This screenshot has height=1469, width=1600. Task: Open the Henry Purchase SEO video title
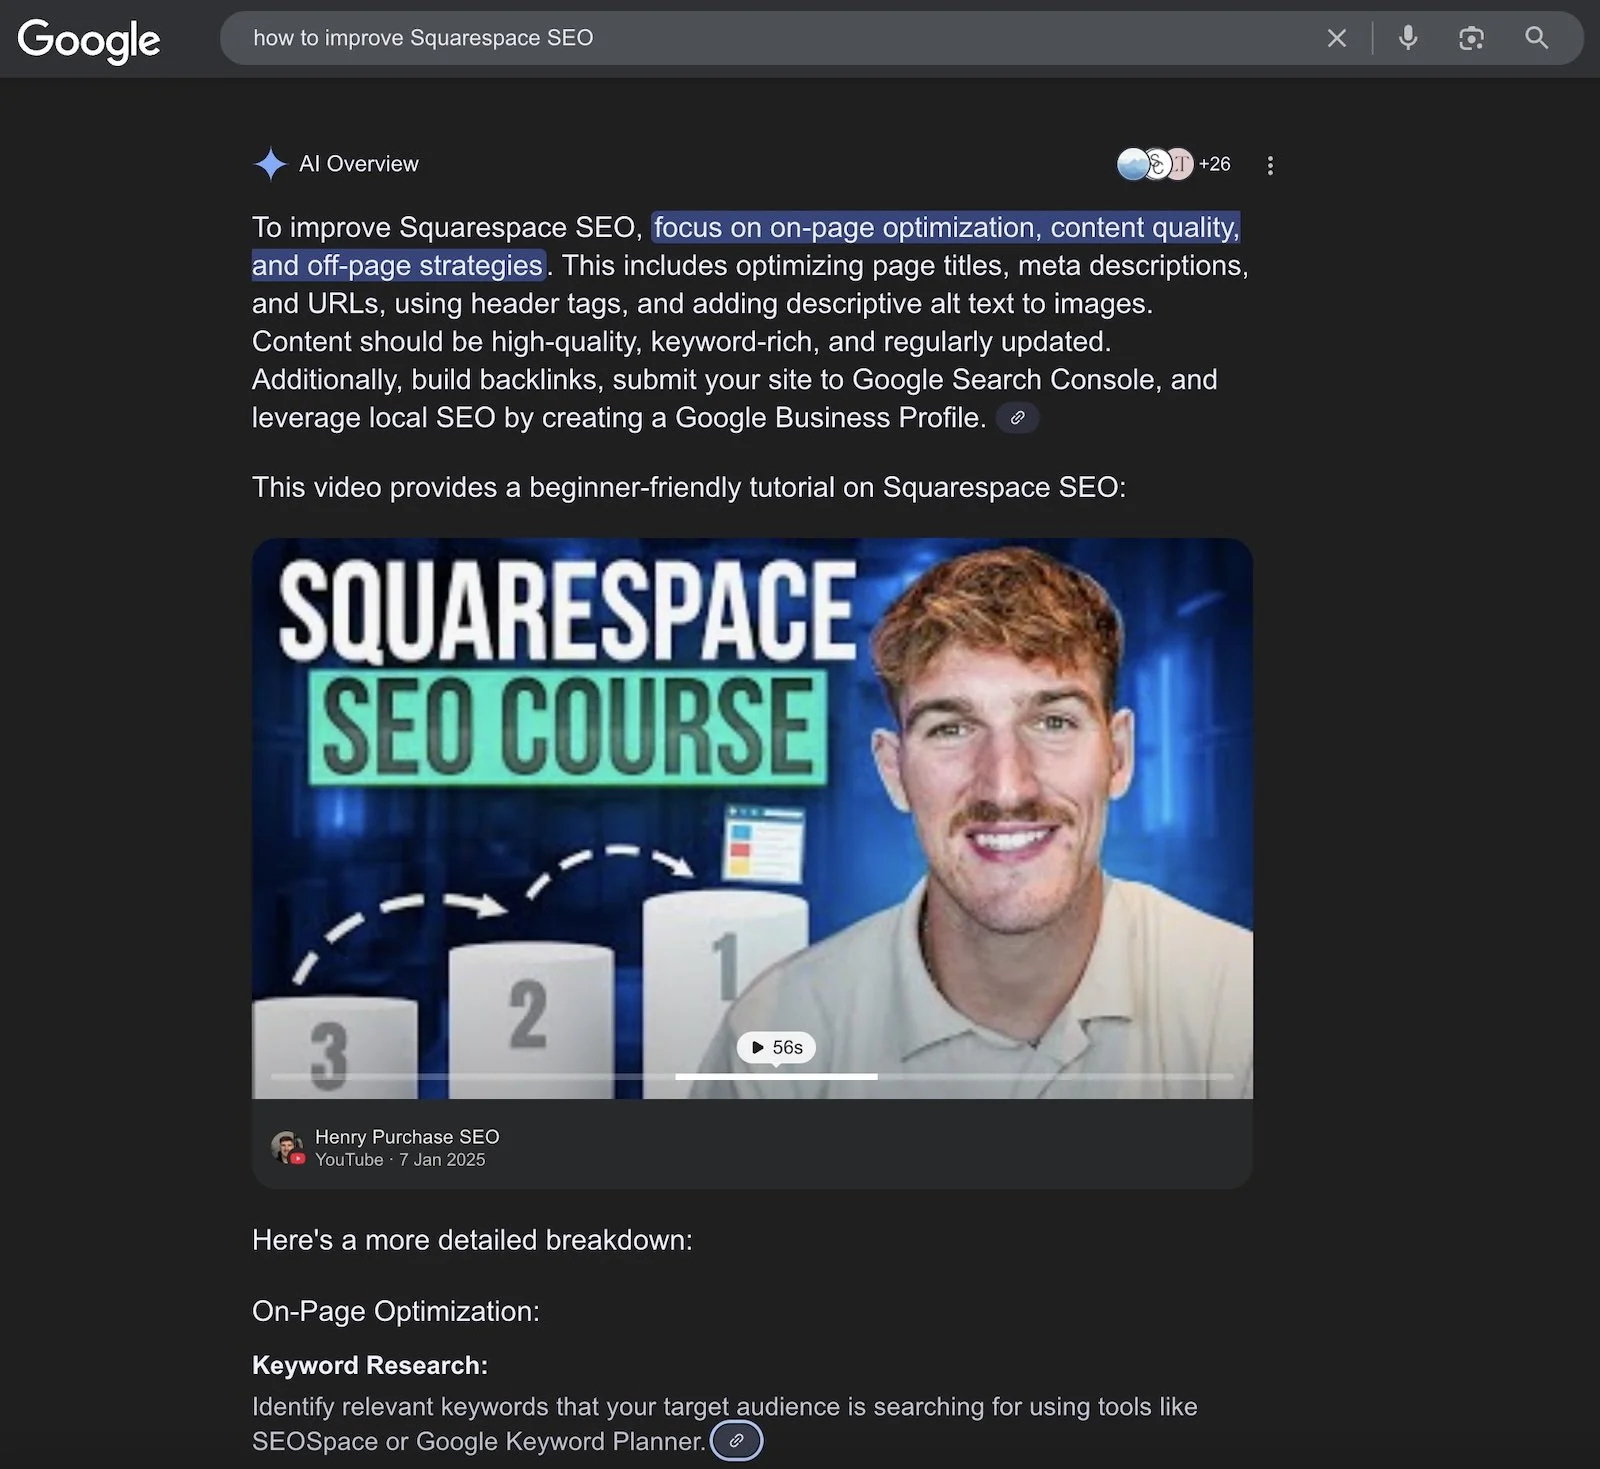[x=407, y=1137]
